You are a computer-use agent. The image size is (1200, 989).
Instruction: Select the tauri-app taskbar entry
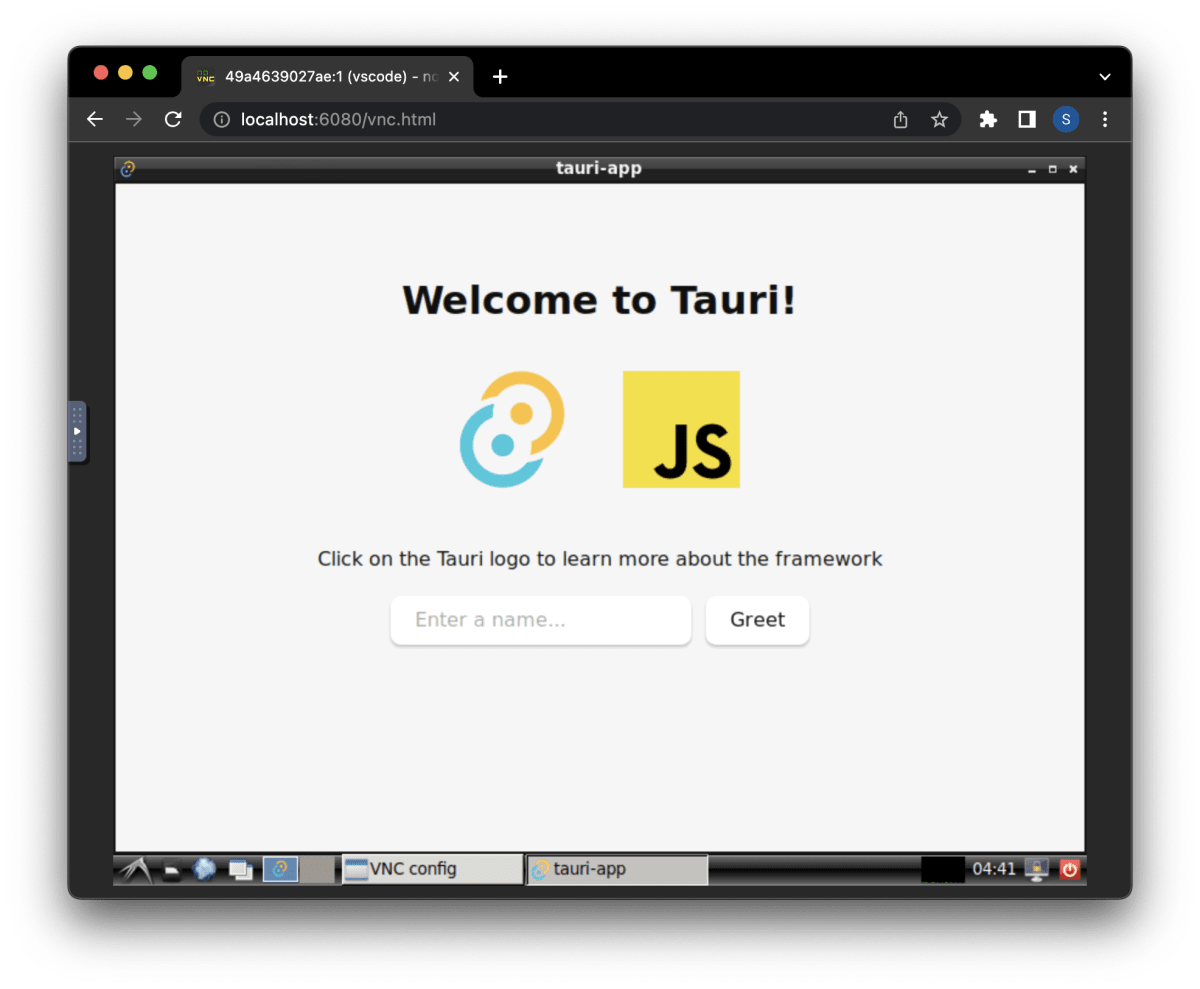617,870
